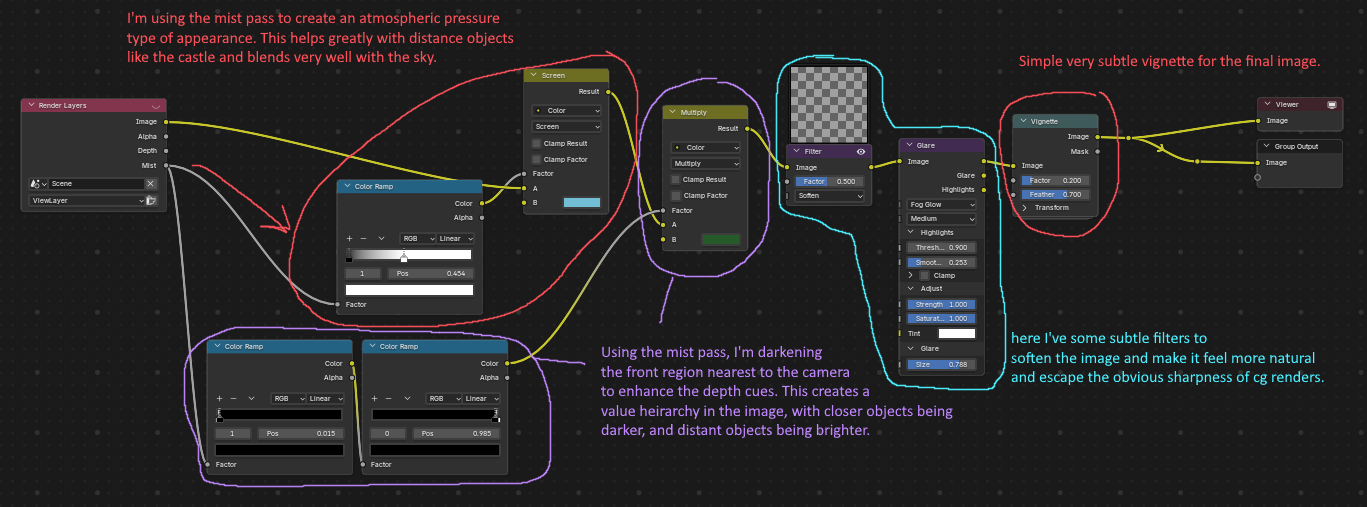This screenshot has height=507, width=1367.
Task: Click the Glare Size slider
Action: (941, 365)
